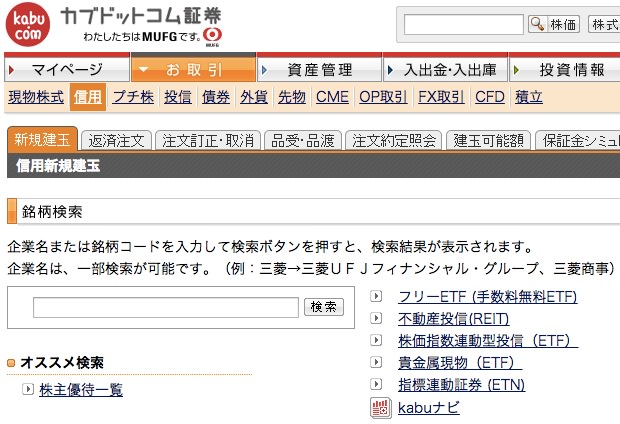Switch to the 返済注文 tab
The image size is (620, 424).
116,140
